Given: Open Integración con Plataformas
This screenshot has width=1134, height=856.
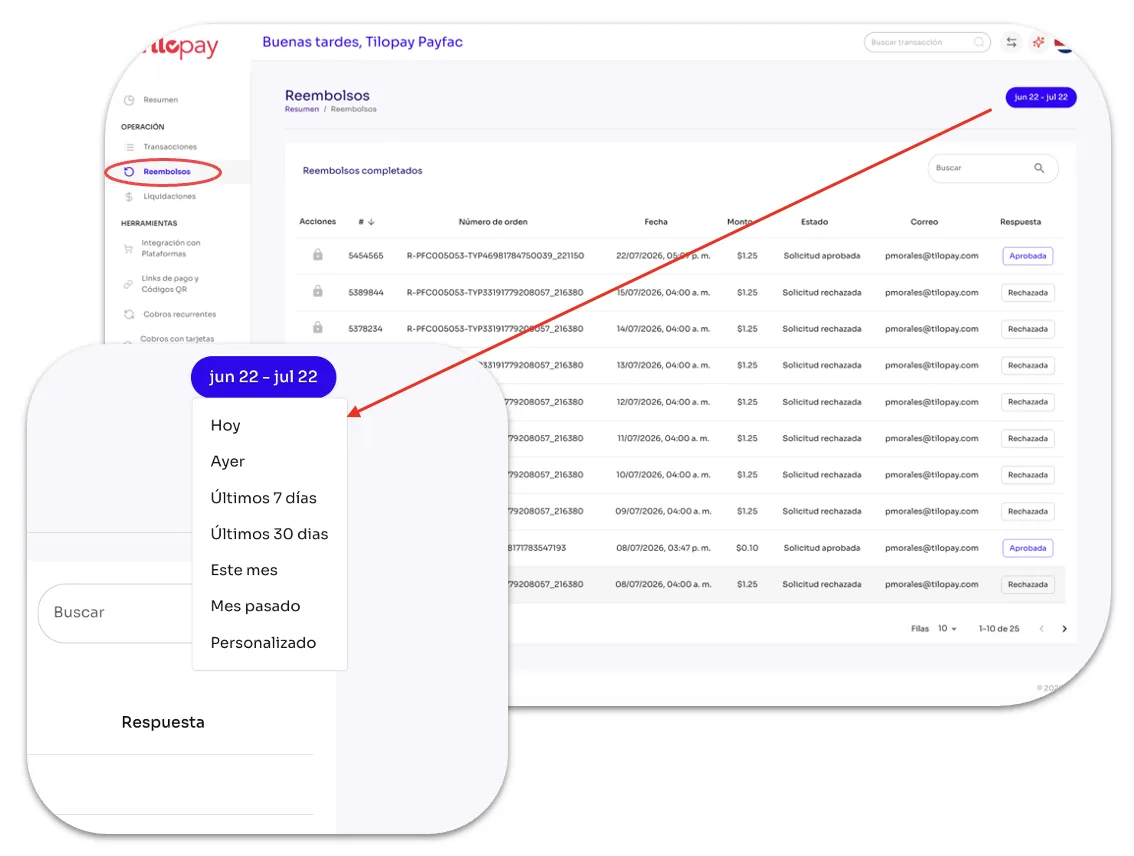Looking at the screenshot, I should [171, 248].
